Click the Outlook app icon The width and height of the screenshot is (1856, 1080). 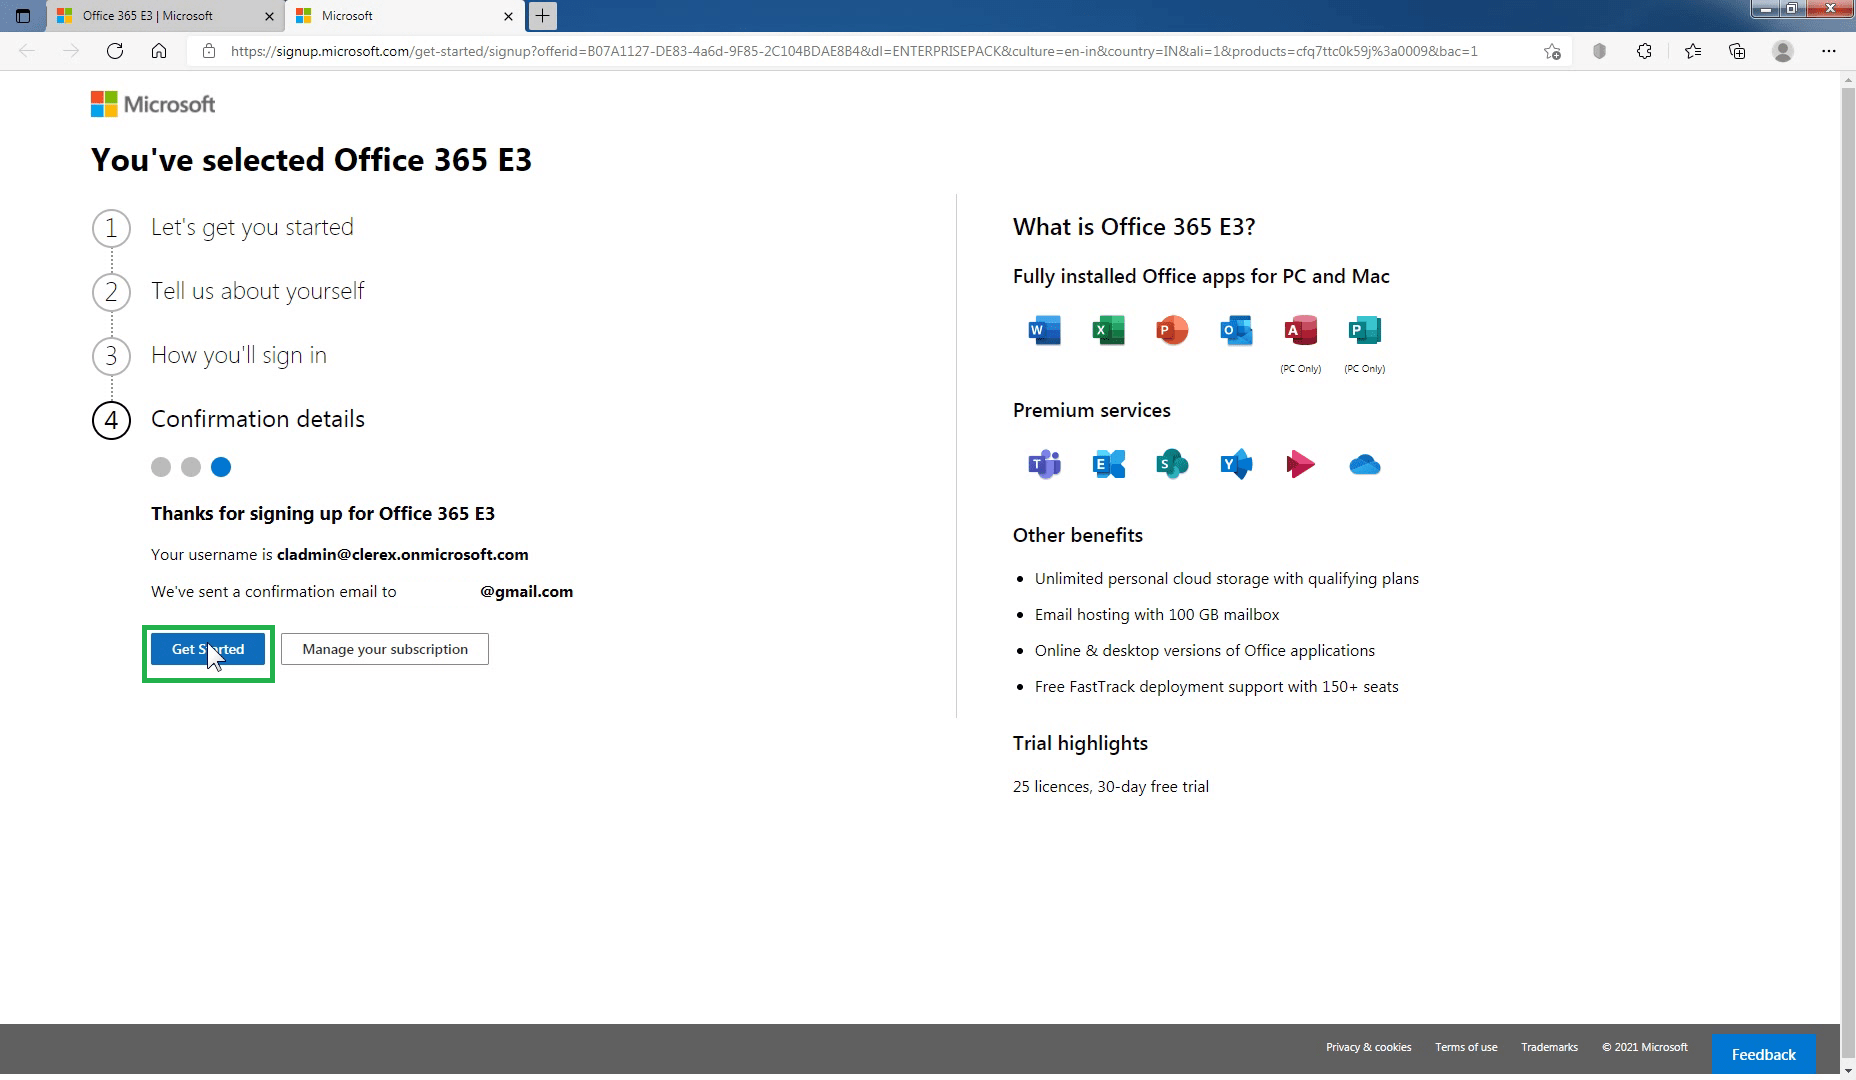point(1236,330)
